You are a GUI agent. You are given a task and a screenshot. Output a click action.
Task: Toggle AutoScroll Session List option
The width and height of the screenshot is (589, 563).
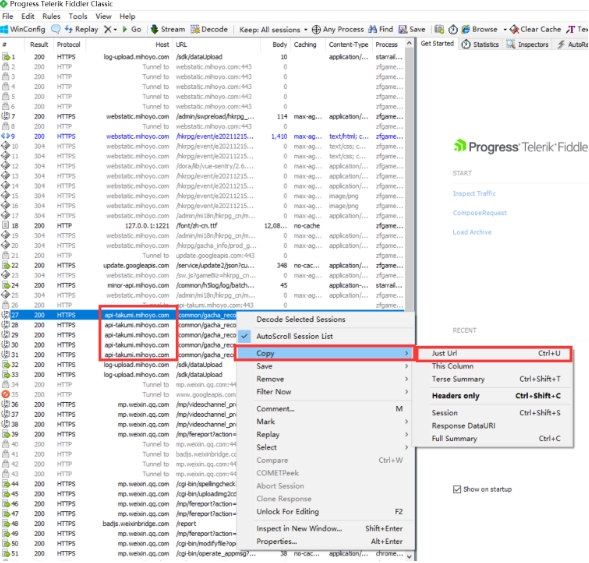tap(294, 337)
